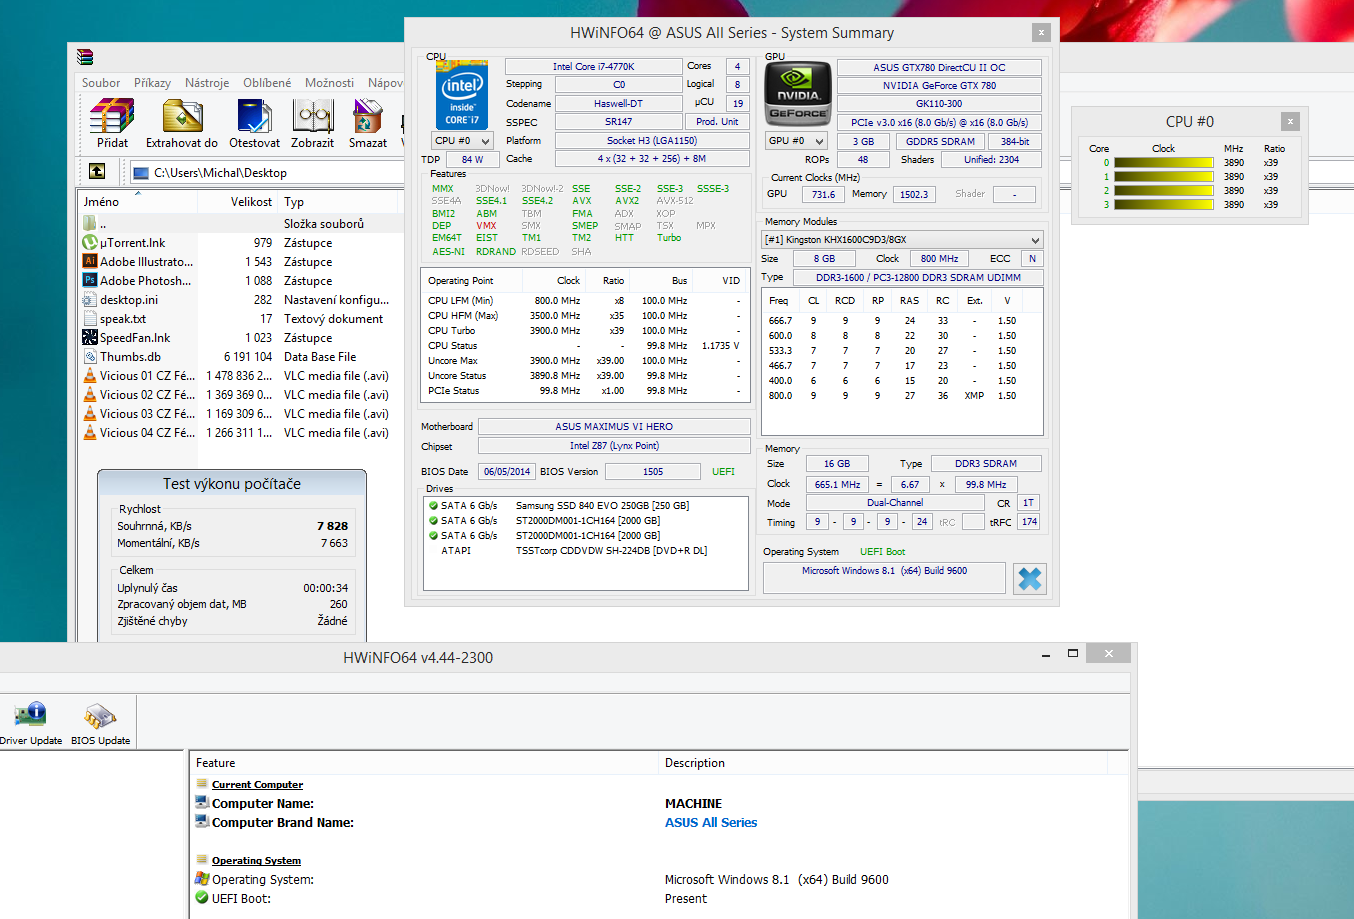Click the Operating System row icon
Viewport: 1354px width, 919px height.
[202, 879]
